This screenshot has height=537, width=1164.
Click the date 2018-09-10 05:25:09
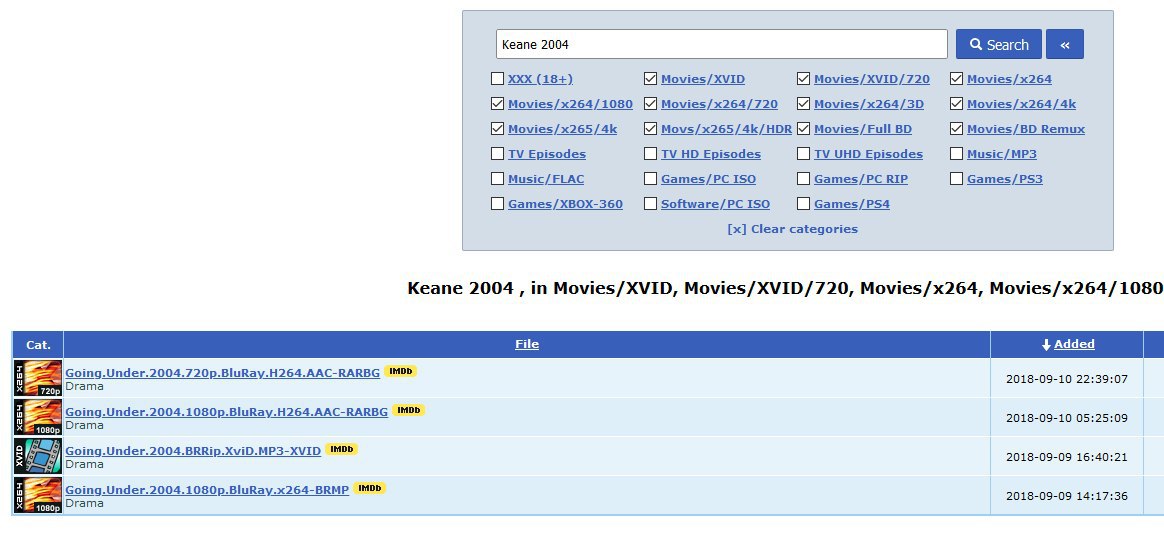1067,417
